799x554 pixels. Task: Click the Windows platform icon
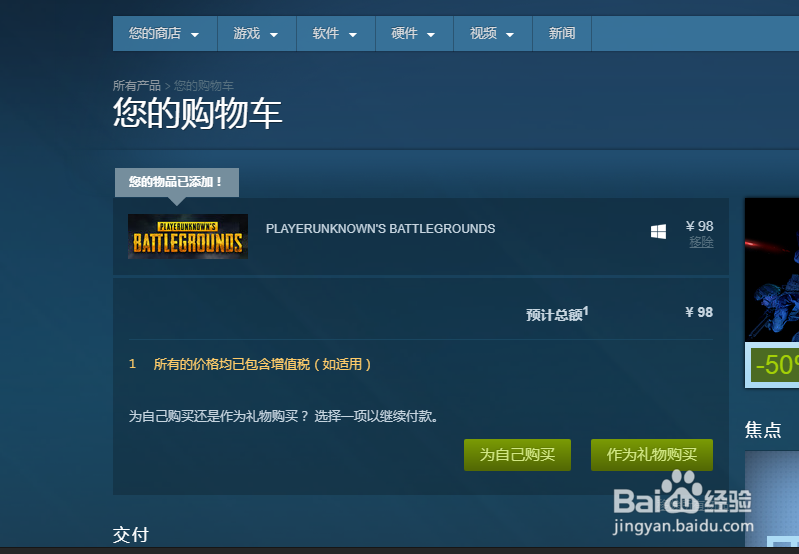pyautogui.click(x=658, y=231)
